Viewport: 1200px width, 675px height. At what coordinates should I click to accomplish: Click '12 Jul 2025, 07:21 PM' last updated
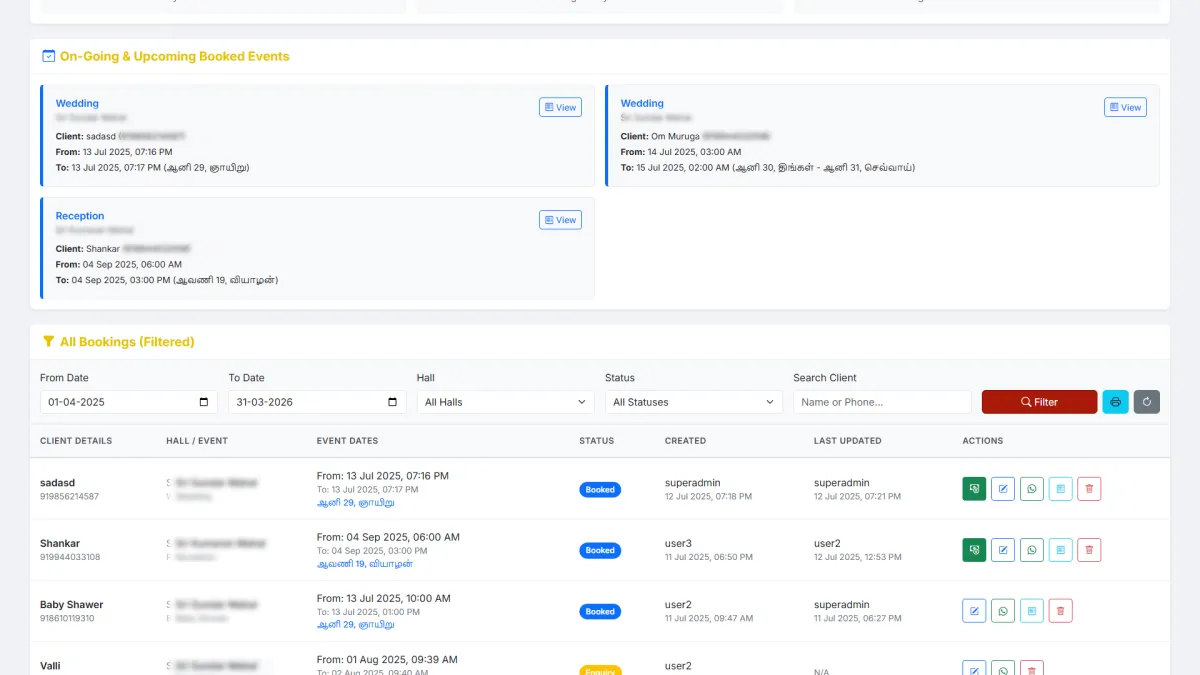[857, 496]
